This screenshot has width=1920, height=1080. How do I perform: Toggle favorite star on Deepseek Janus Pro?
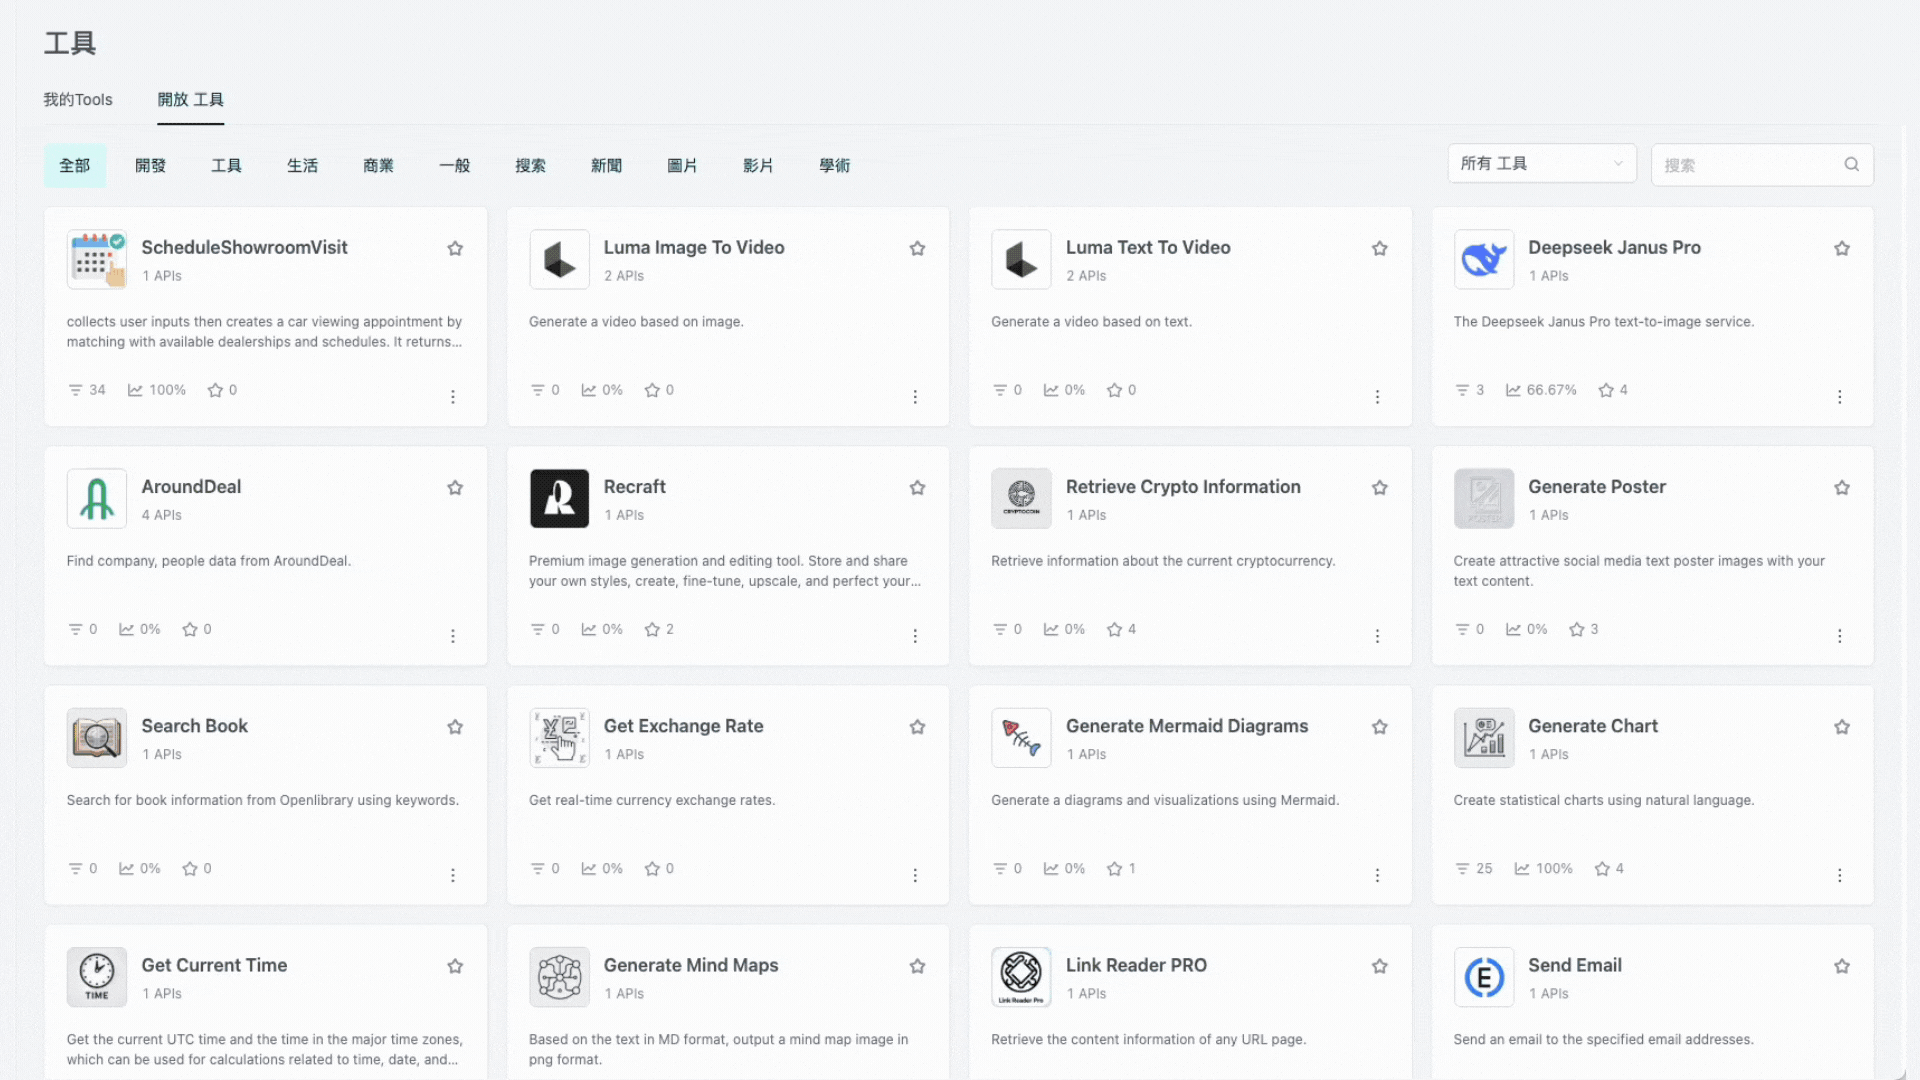pyautogui.click(x=1842, y=248)
